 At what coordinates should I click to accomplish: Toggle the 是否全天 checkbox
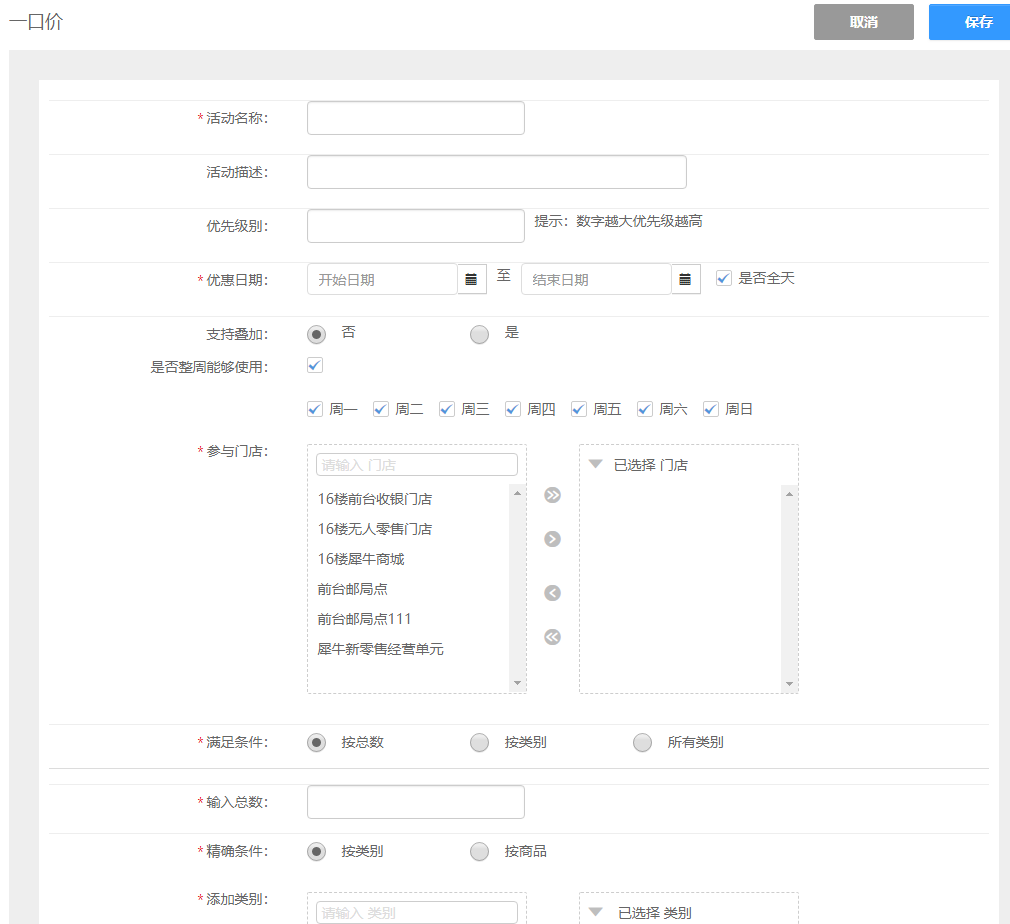point(723,278)
